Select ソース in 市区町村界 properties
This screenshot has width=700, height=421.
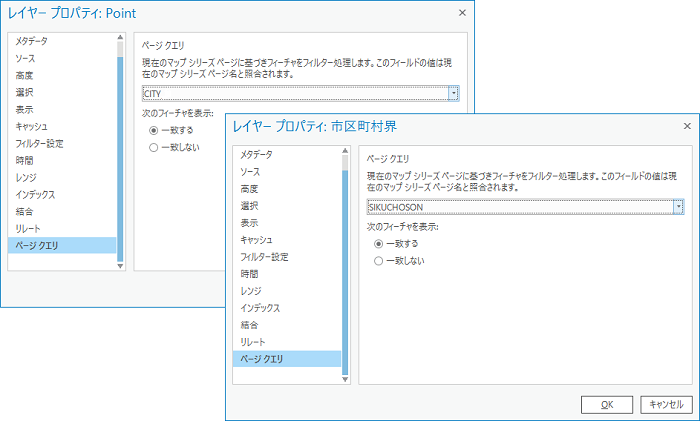[x=250, y=171]
